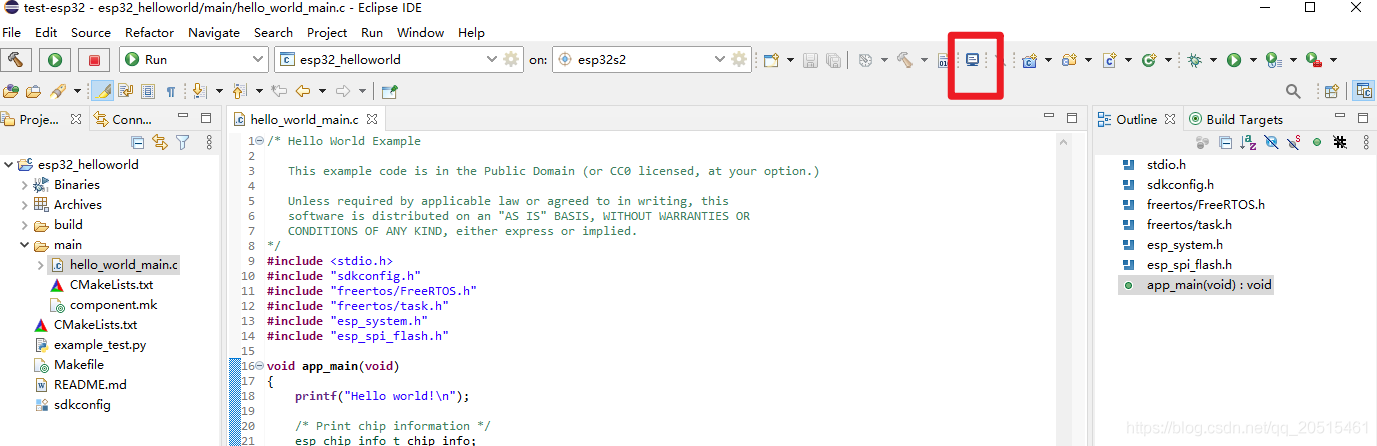
Task: Toggle Hide Non-Public Members green dot
Action: pyautogui.click(x=1317, y=143)
